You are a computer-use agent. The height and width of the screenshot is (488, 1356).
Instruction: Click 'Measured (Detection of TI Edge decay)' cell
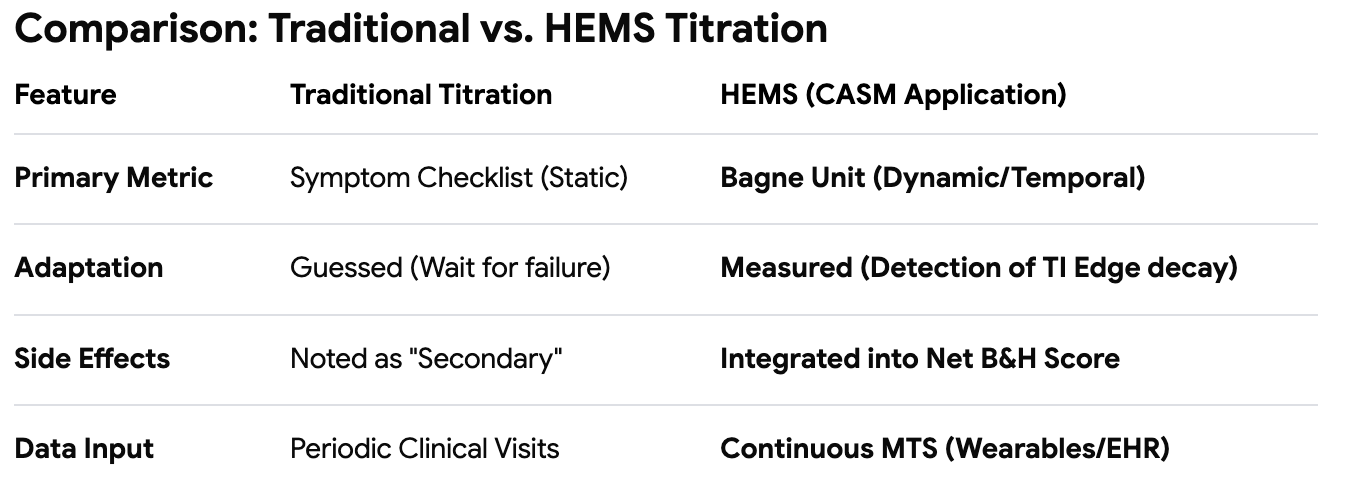(x=979, y=268)
